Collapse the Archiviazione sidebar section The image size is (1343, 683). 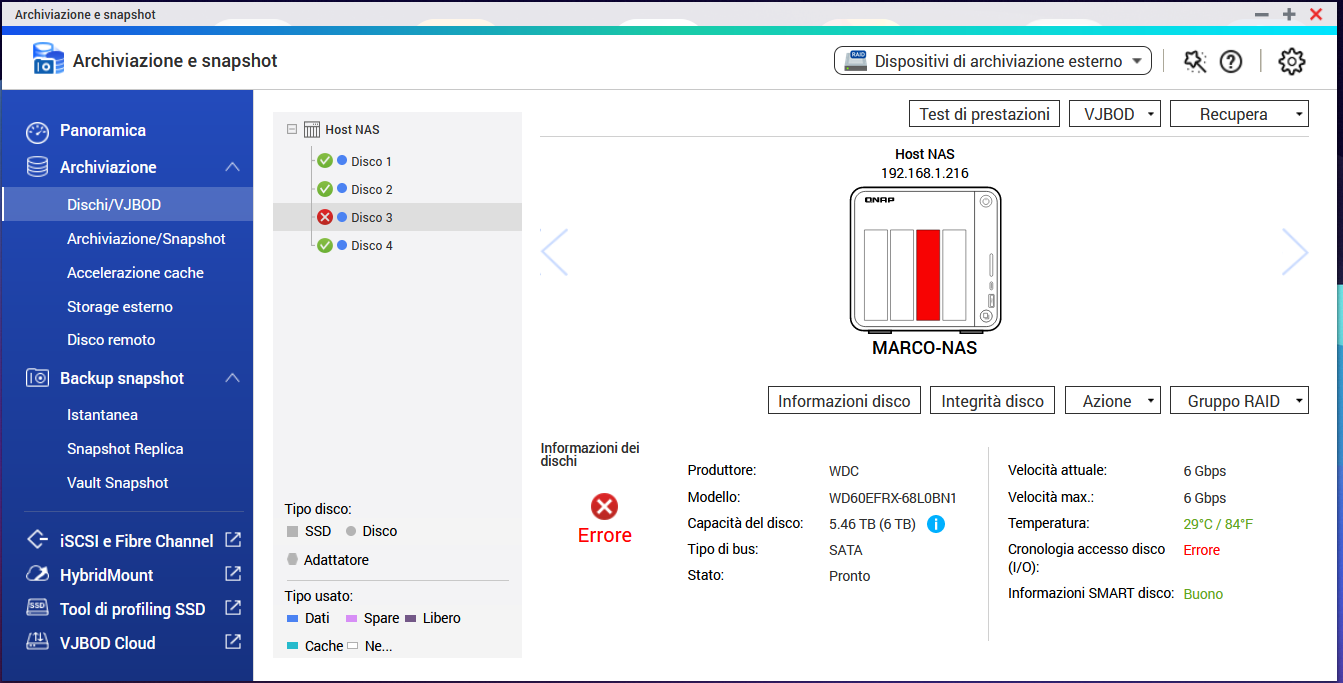click(232, 167)
